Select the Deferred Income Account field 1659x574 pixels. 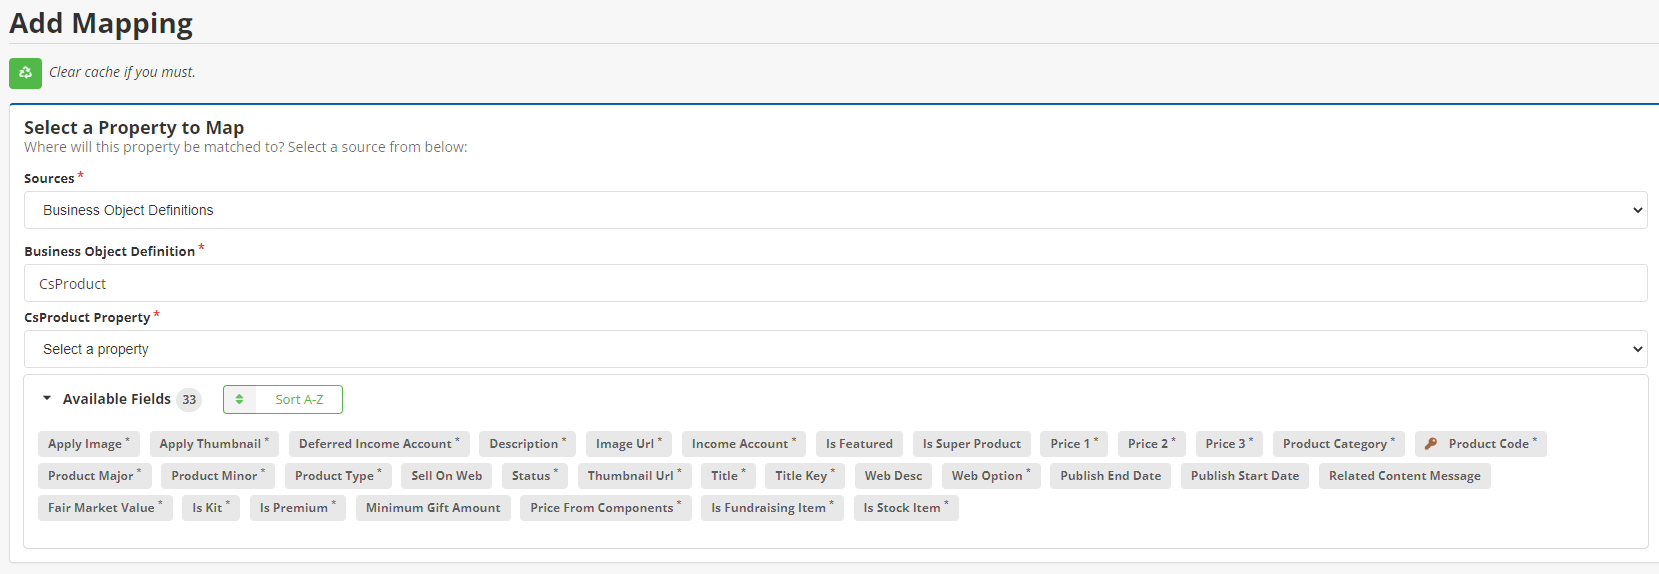pos(379,444)
